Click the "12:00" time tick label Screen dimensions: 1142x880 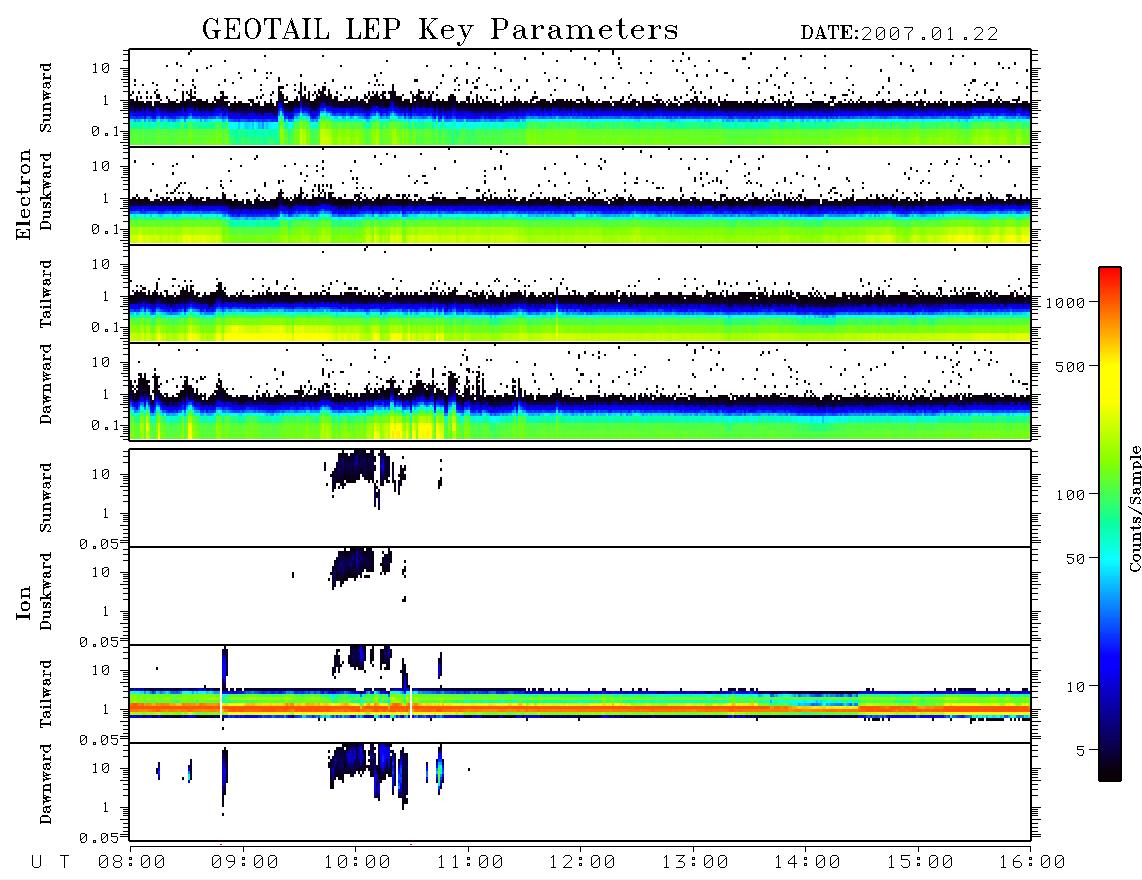pyautogui.click(x=582, y=863)
